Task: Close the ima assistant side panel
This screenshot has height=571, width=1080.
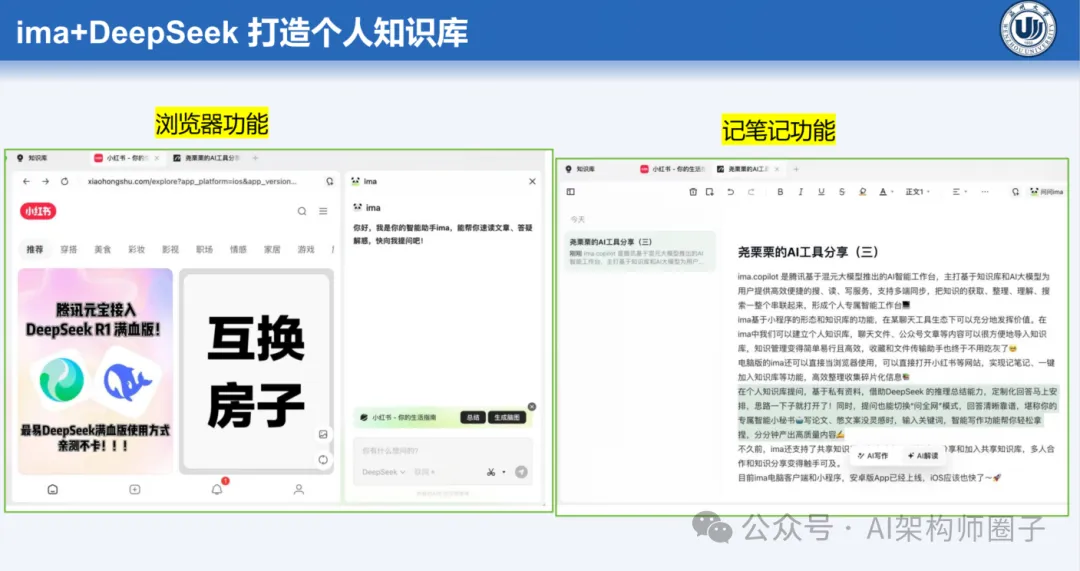Action: (532, 182)
